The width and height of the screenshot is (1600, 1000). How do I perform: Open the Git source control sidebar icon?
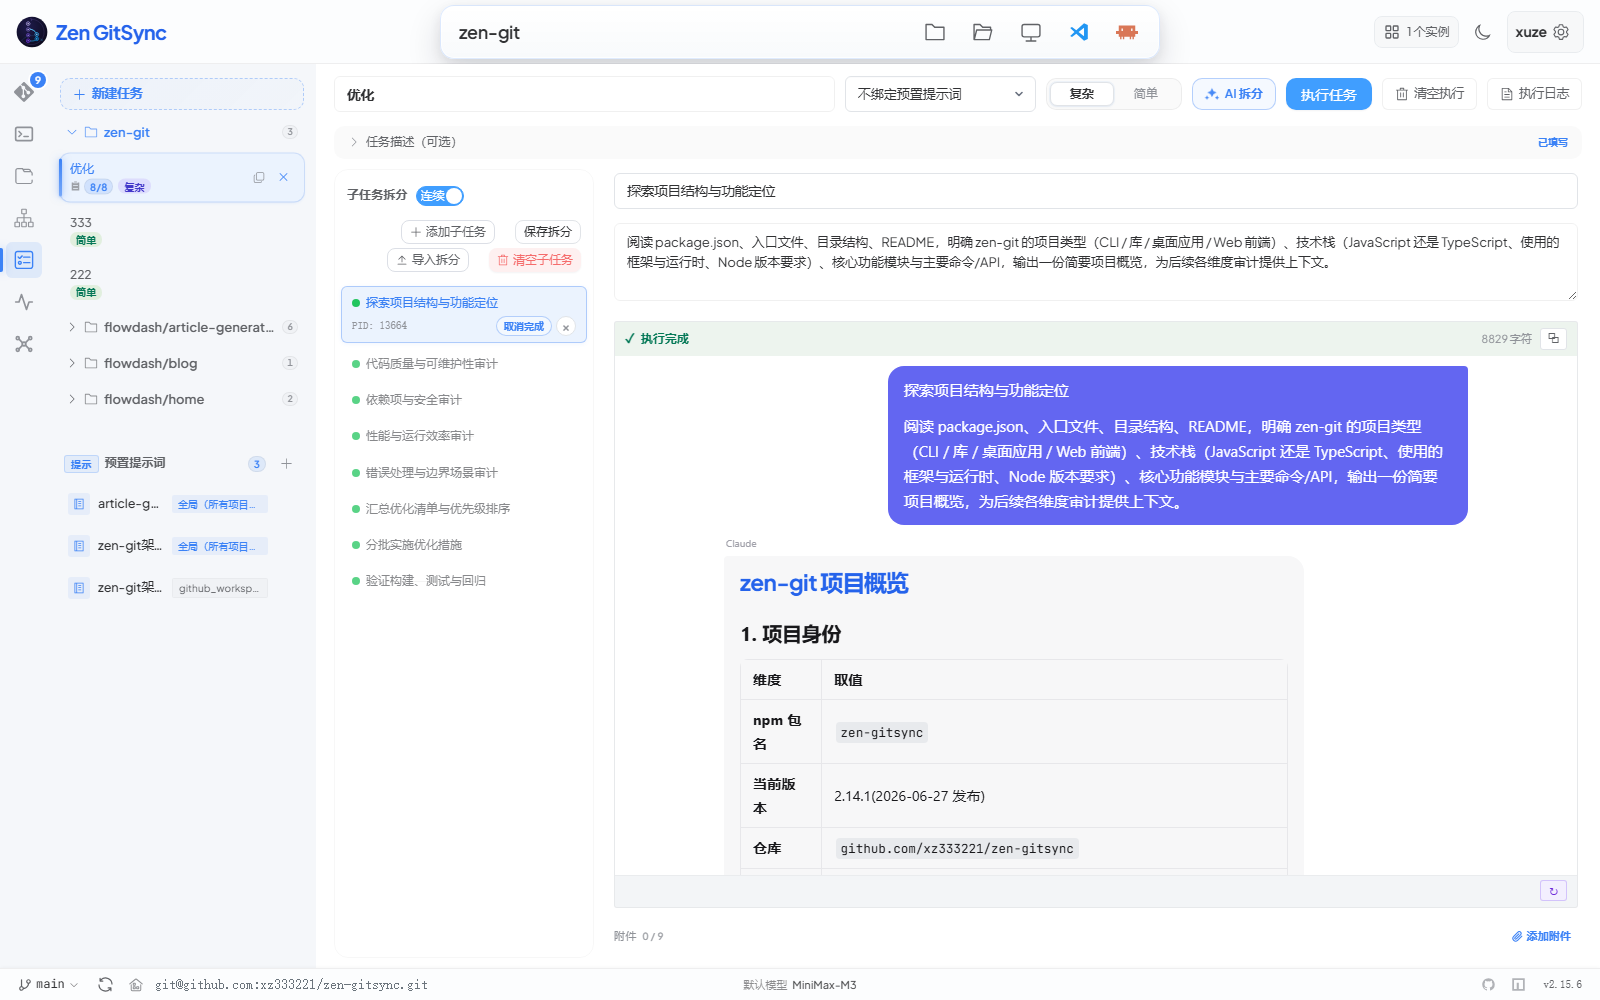(x=24, y=92)
